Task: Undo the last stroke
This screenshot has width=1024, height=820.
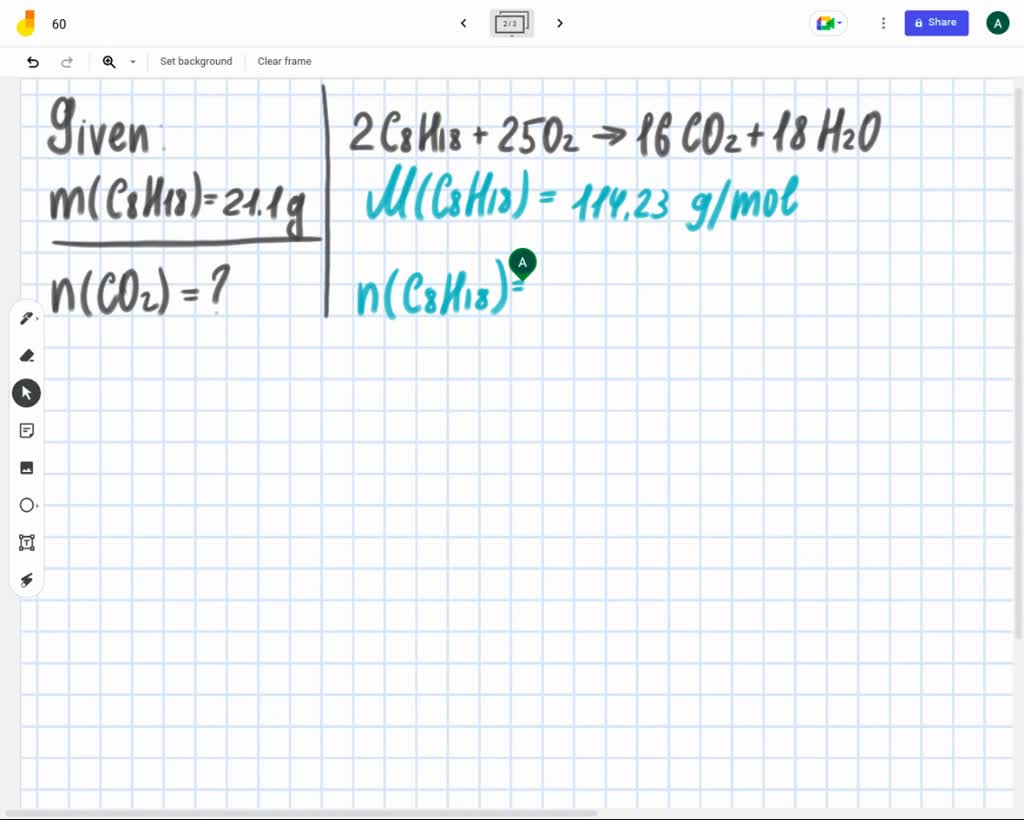Action: [32, 61]
